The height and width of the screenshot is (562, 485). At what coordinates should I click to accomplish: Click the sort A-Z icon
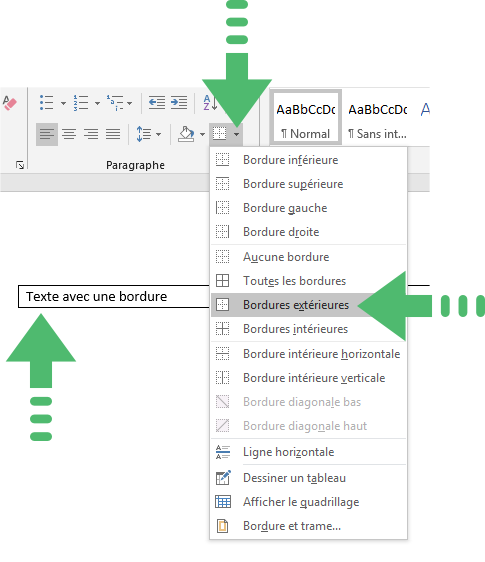[x=210, y=103]
